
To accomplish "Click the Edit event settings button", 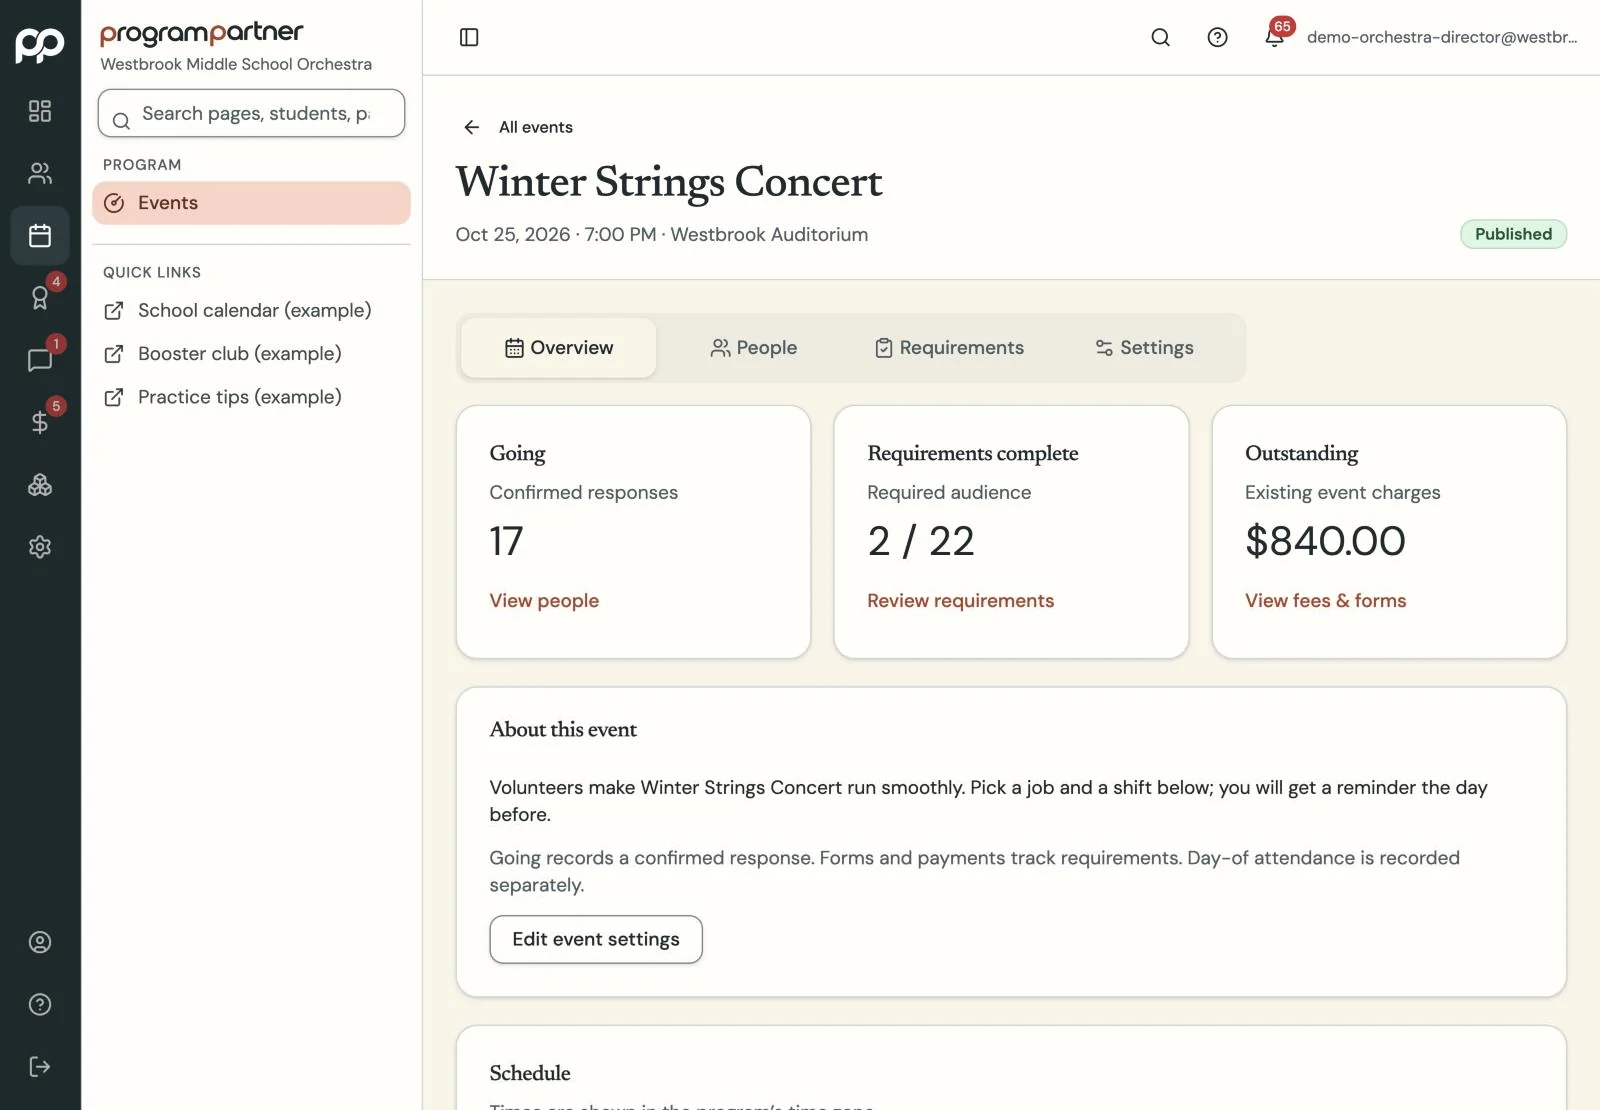I will (x=596, y=939).
